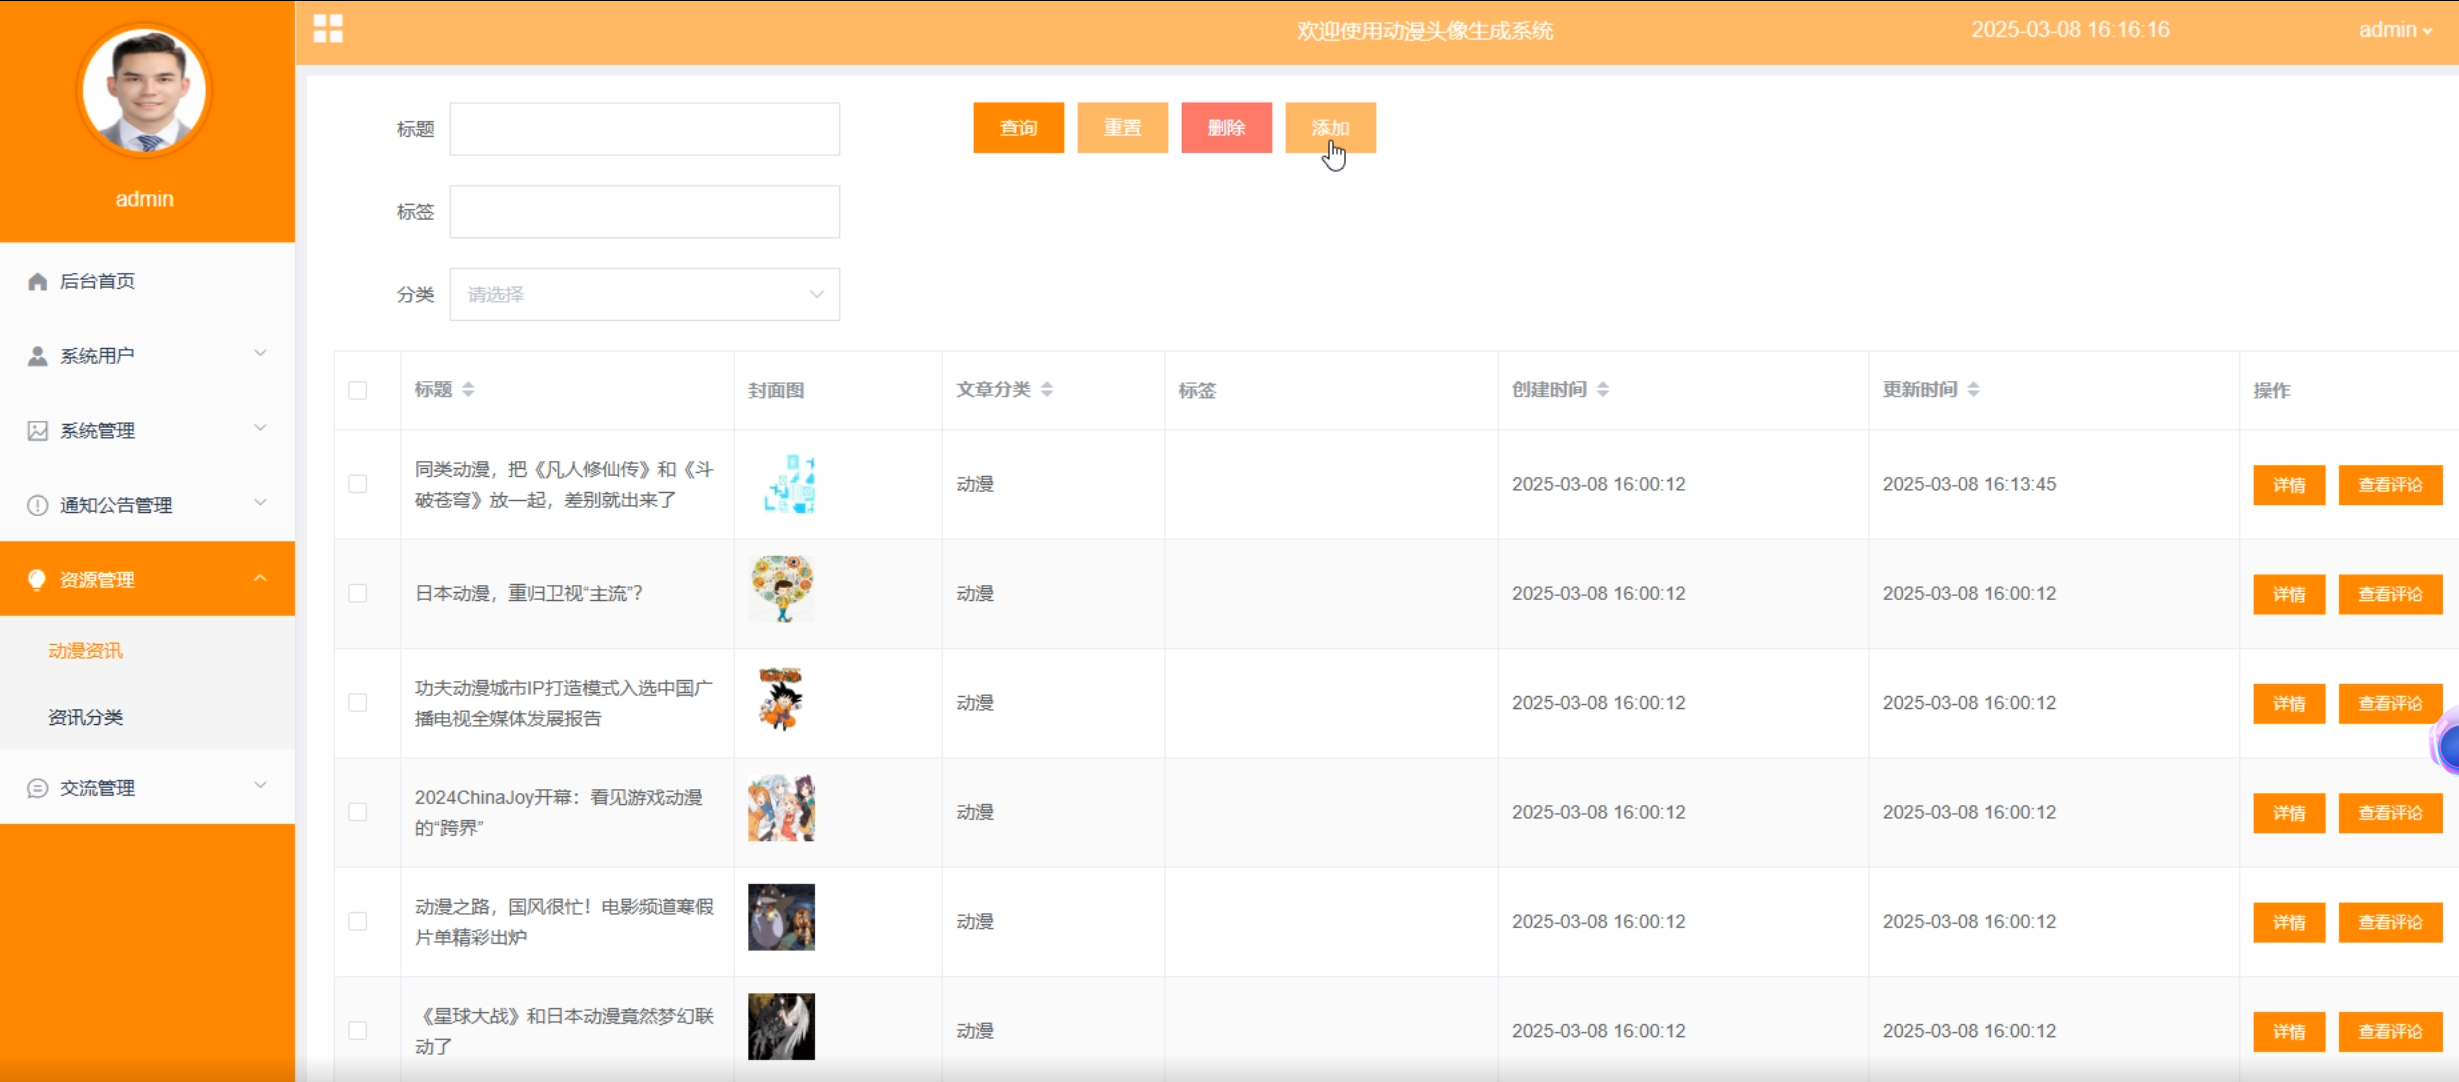This screenshot has height=1082, width=2459.
Task: Click the picture icon beside 系统管理
Action: point(38,431)
